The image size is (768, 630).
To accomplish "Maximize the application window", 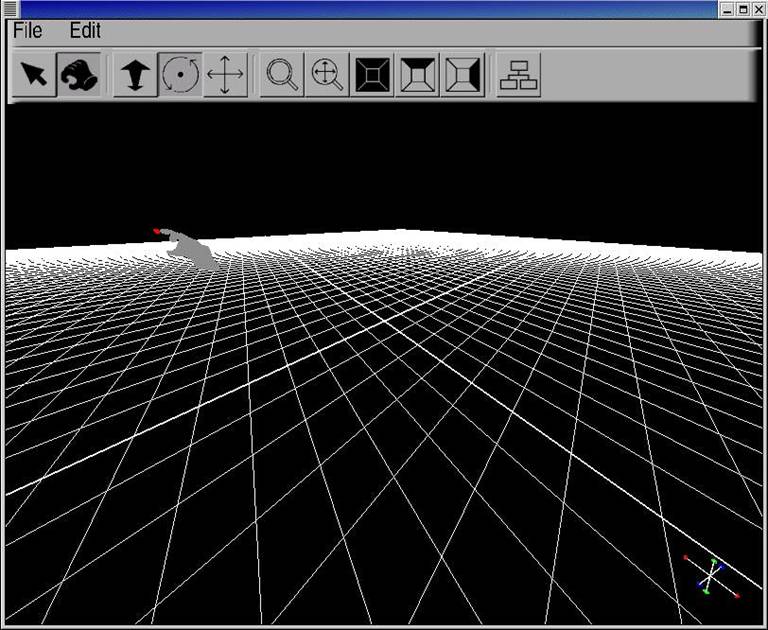I will point(743,9).
